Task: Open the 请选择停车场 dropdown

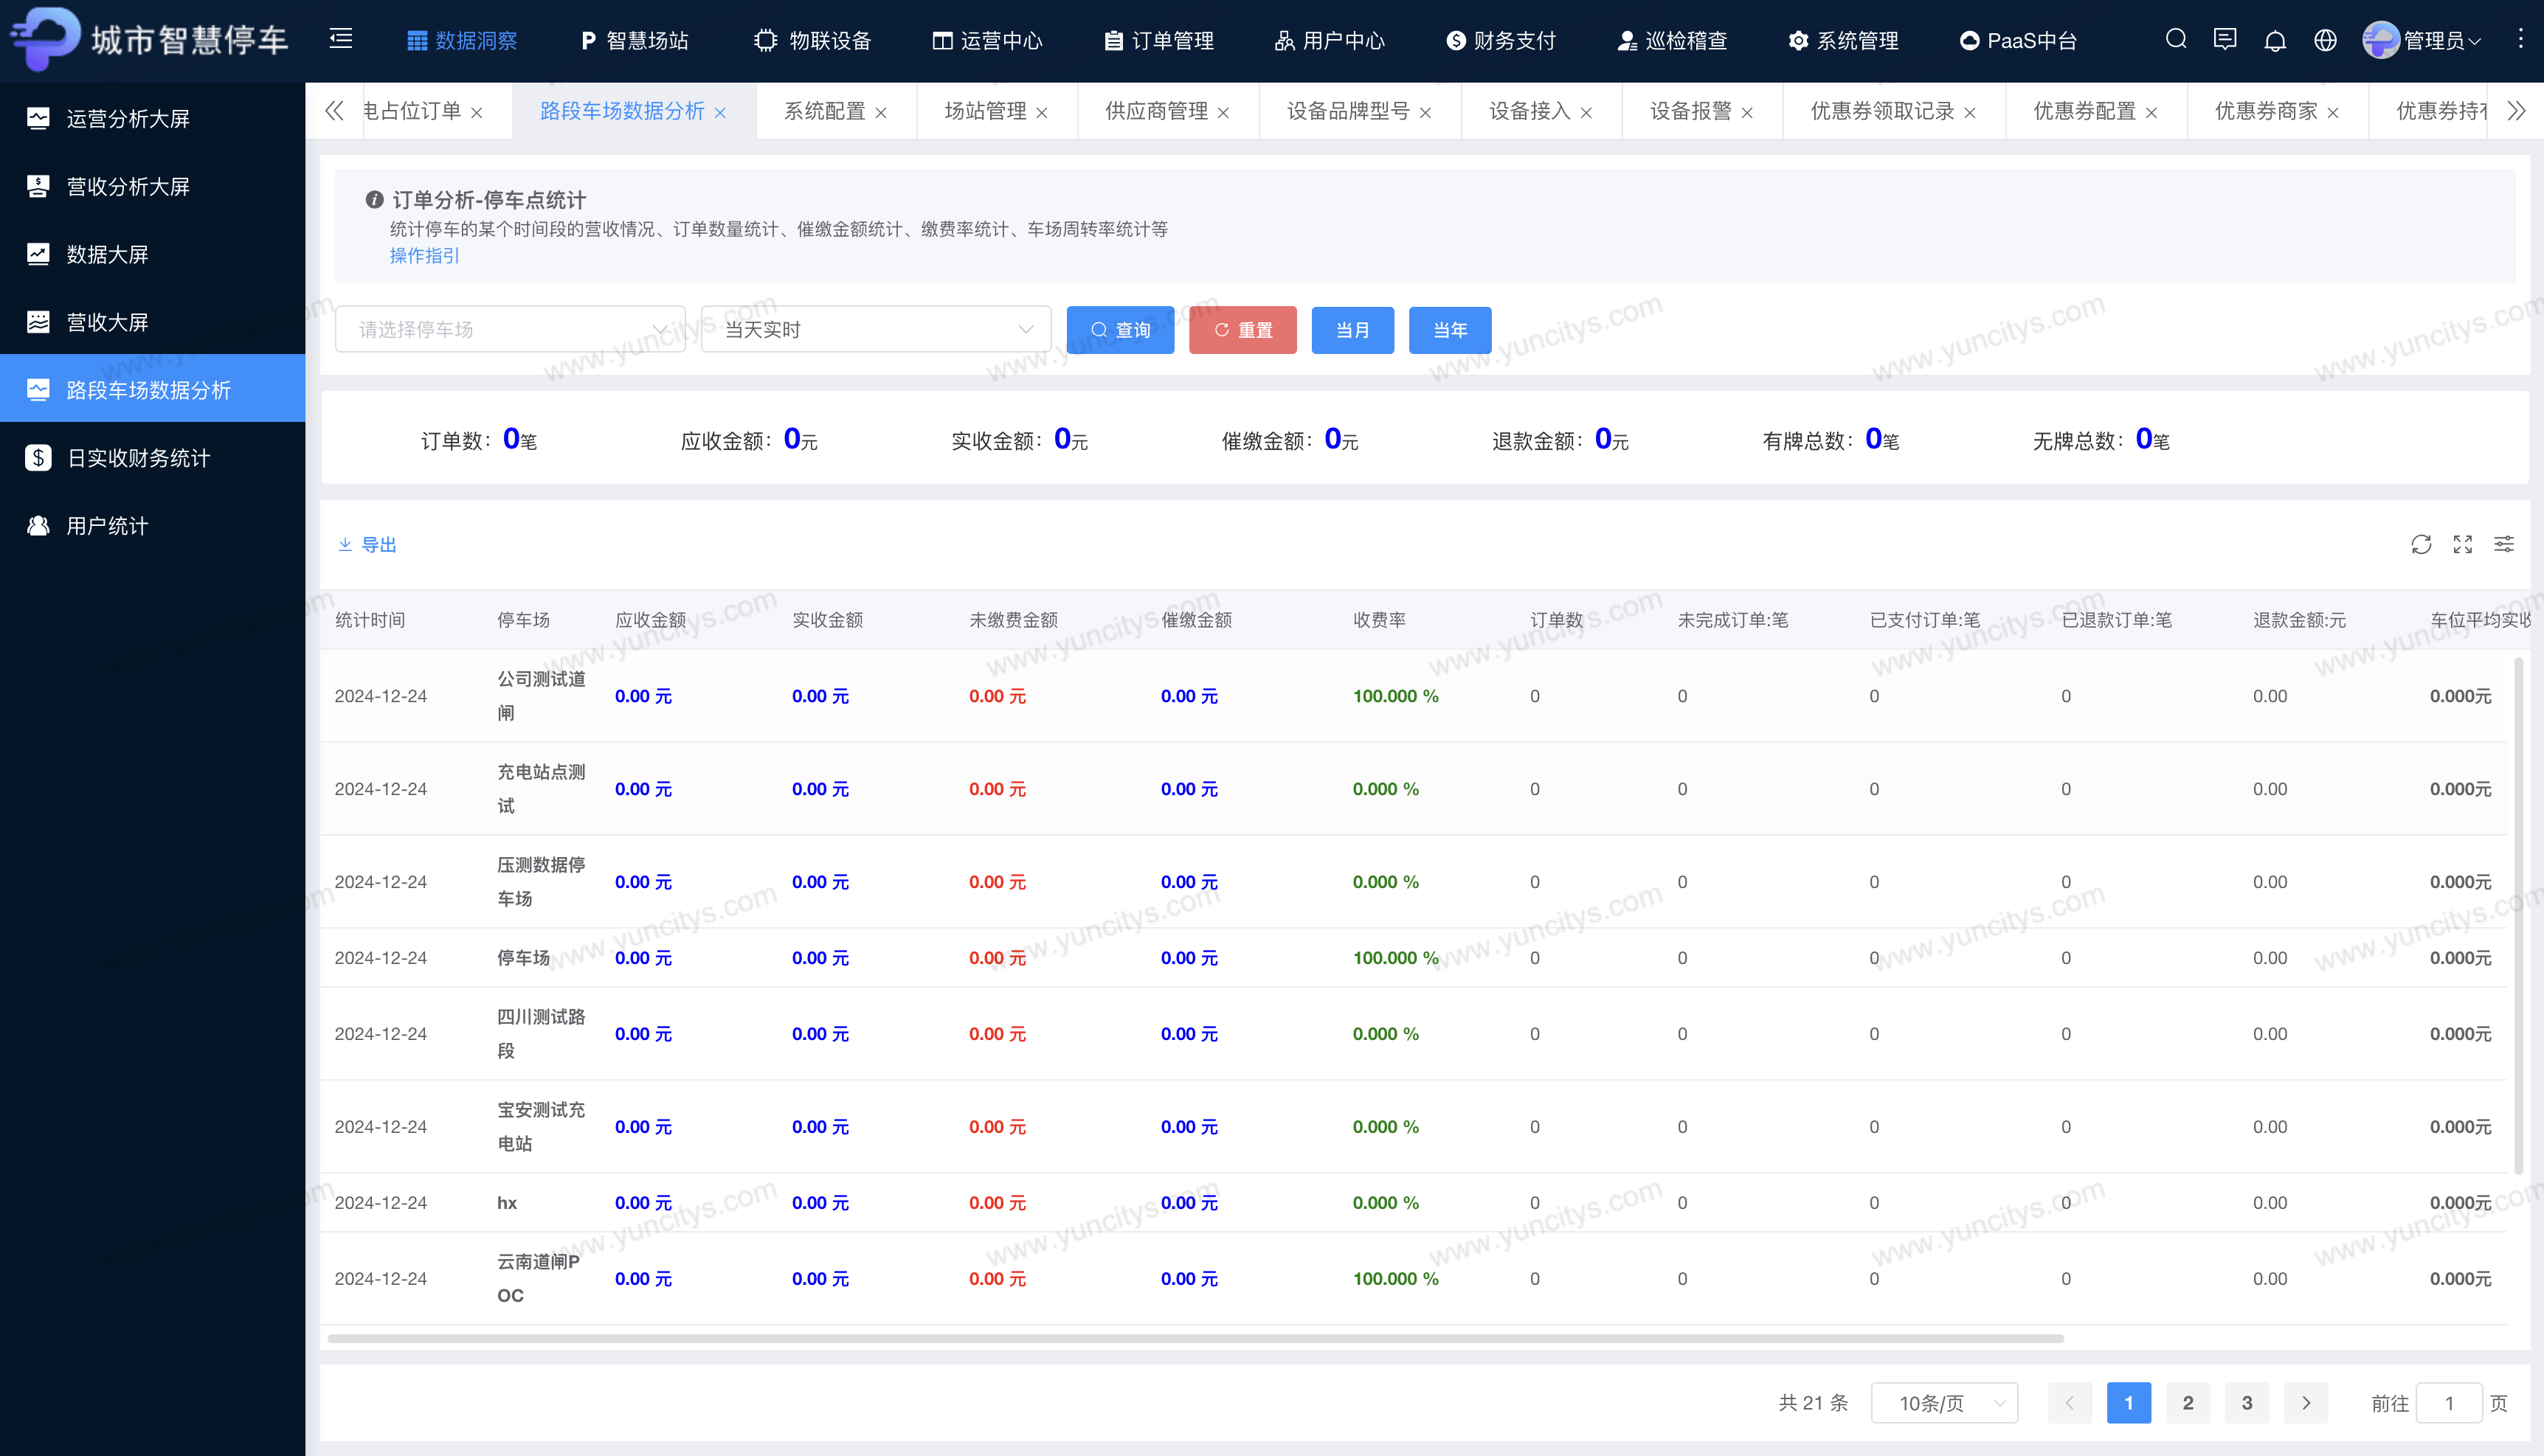Action: (x=510, y=330)
